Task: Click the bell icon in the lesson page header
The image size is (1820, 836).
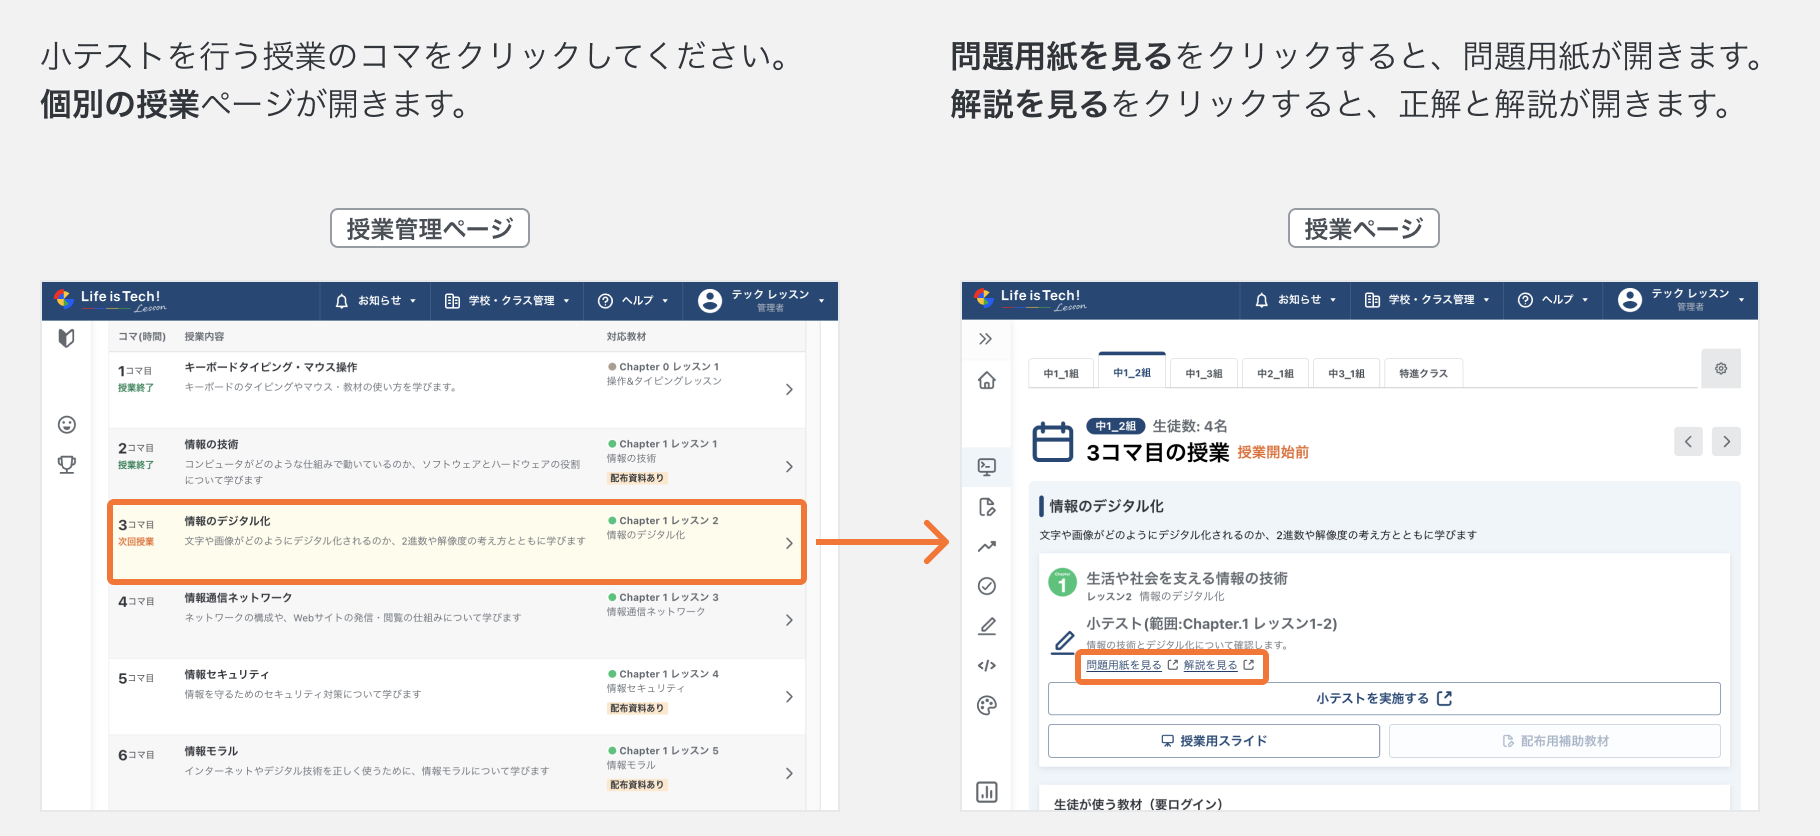Action: click(x=1262, y=300)
